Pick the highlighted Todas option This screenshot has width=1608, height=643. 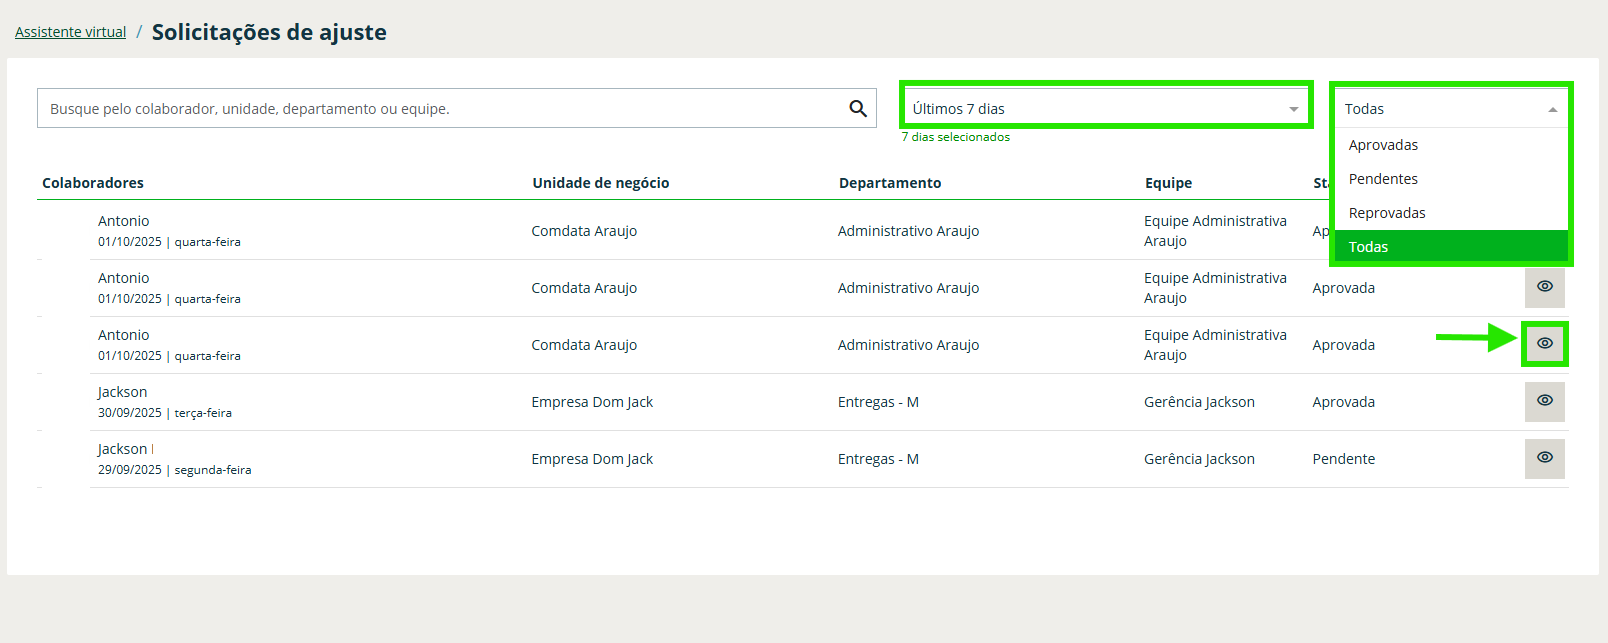click(x=1368, y=247)
